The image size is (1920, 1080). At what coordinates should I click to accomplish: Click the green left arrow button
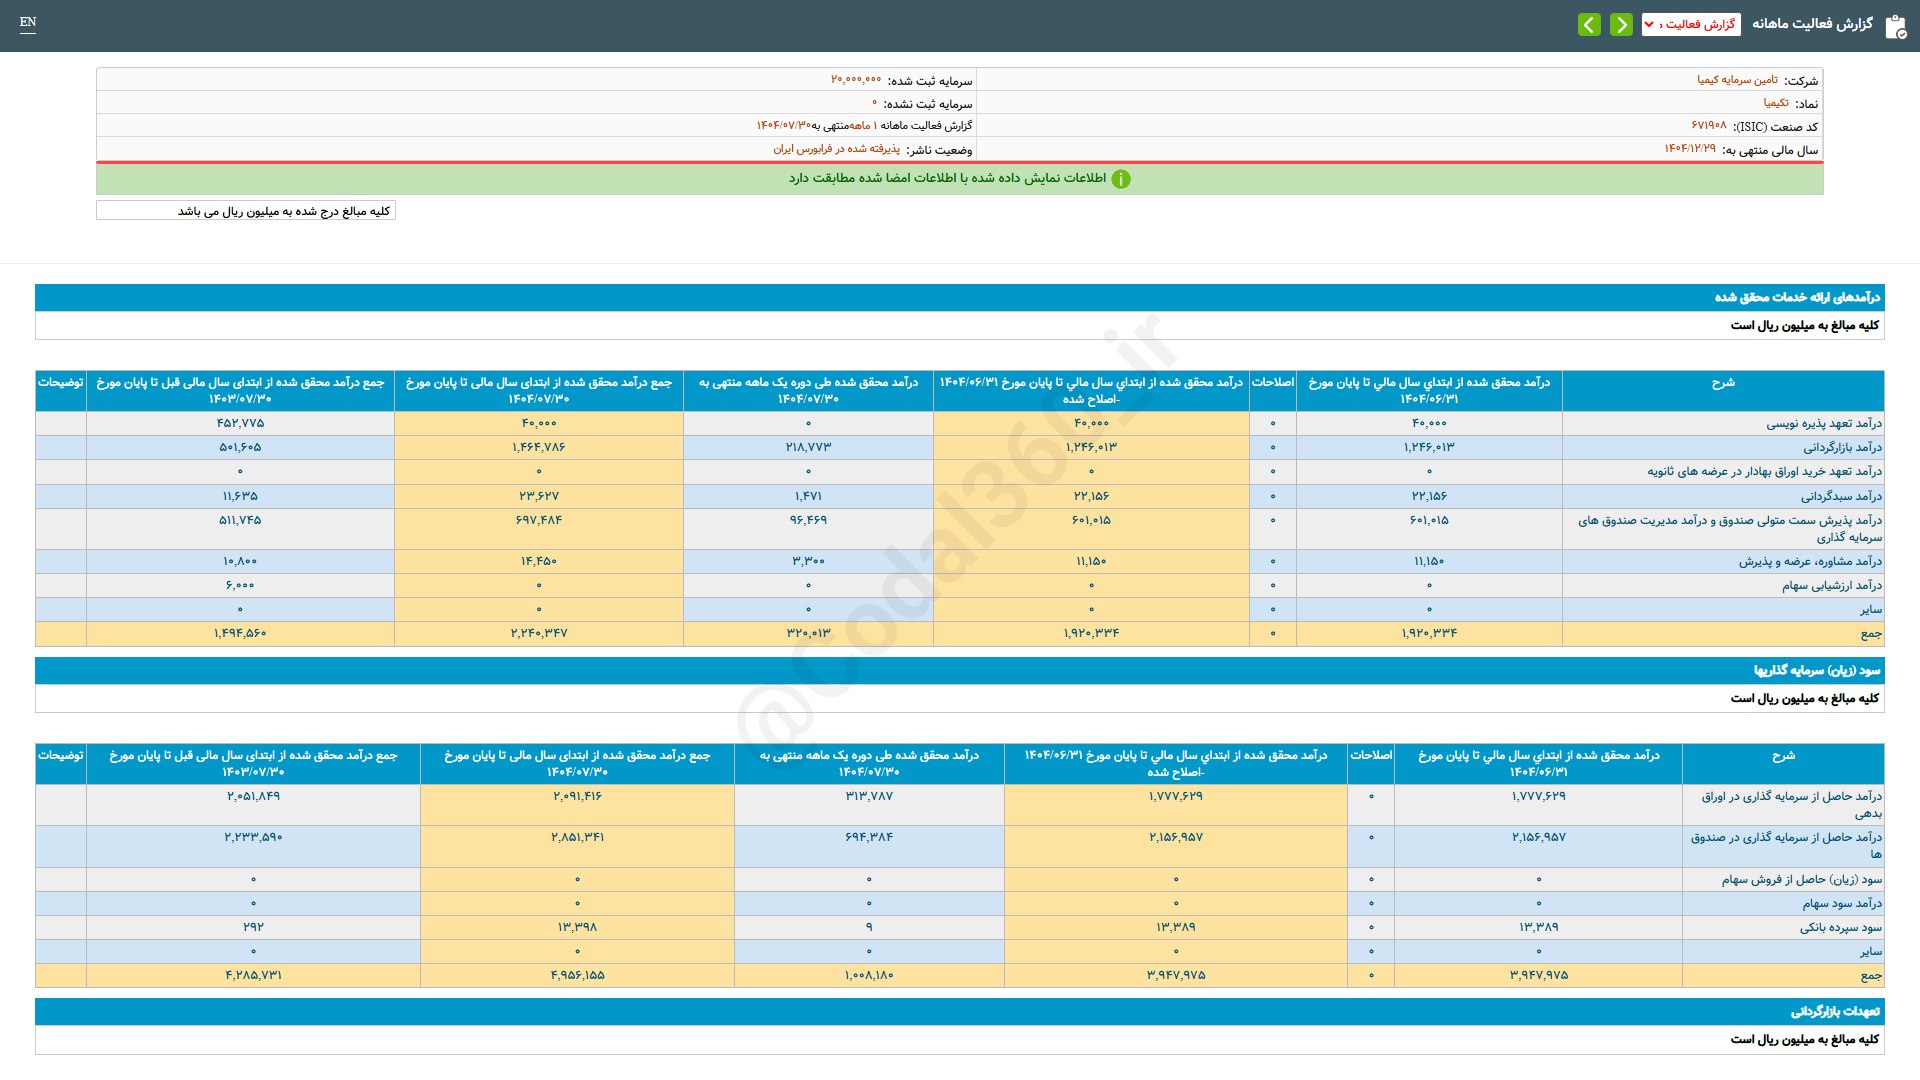(x=1589, y=24)
